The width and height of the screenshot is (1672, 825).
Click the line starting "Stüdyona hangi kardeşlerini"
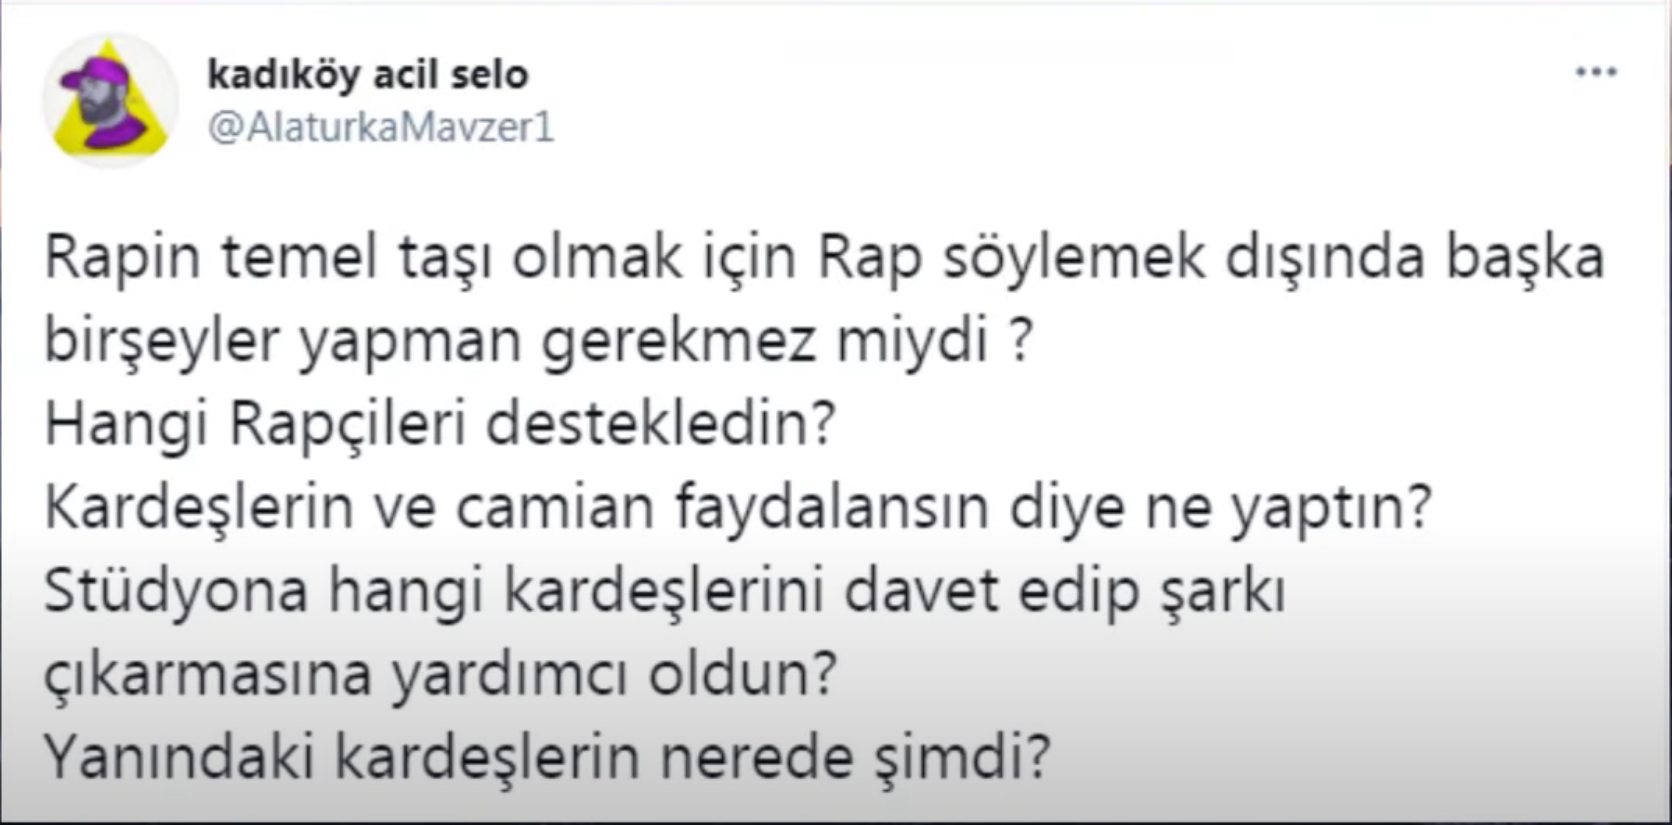[664, 591]
